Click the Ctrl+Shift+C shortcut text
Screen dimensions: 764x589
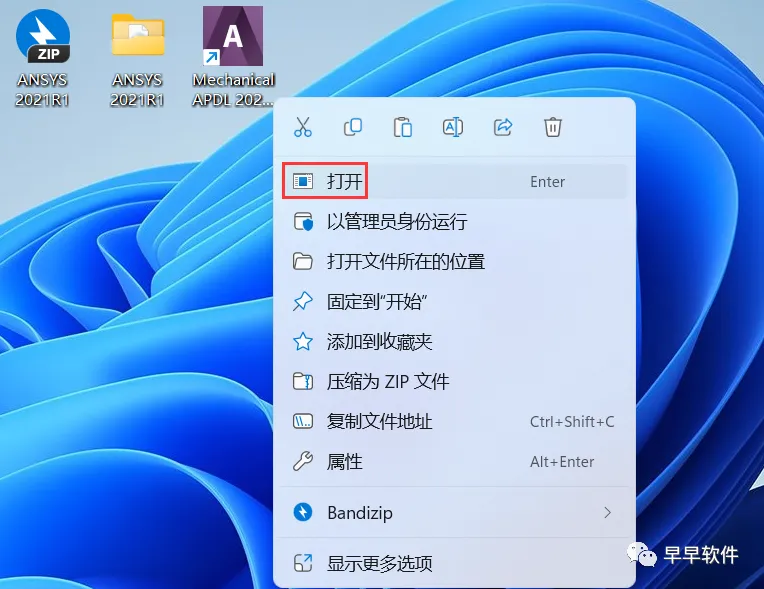click(x=572, y=421)
